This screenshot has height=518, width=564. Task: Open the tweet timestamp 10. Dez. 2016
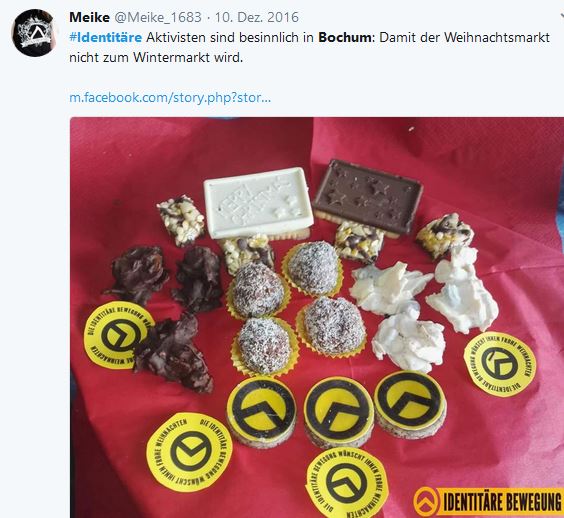tap(257, 17)
